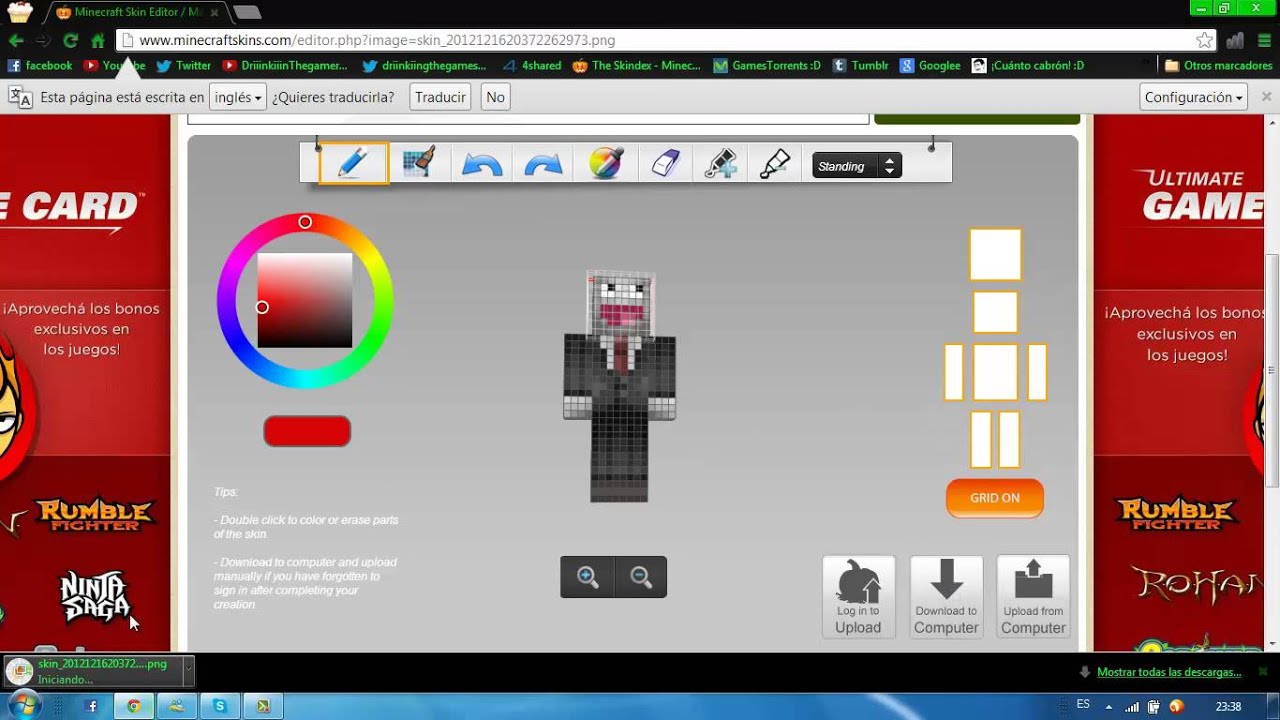Download skin to Computer
The width and height of the screenshot is (1280, 720).
pos(946,597)
